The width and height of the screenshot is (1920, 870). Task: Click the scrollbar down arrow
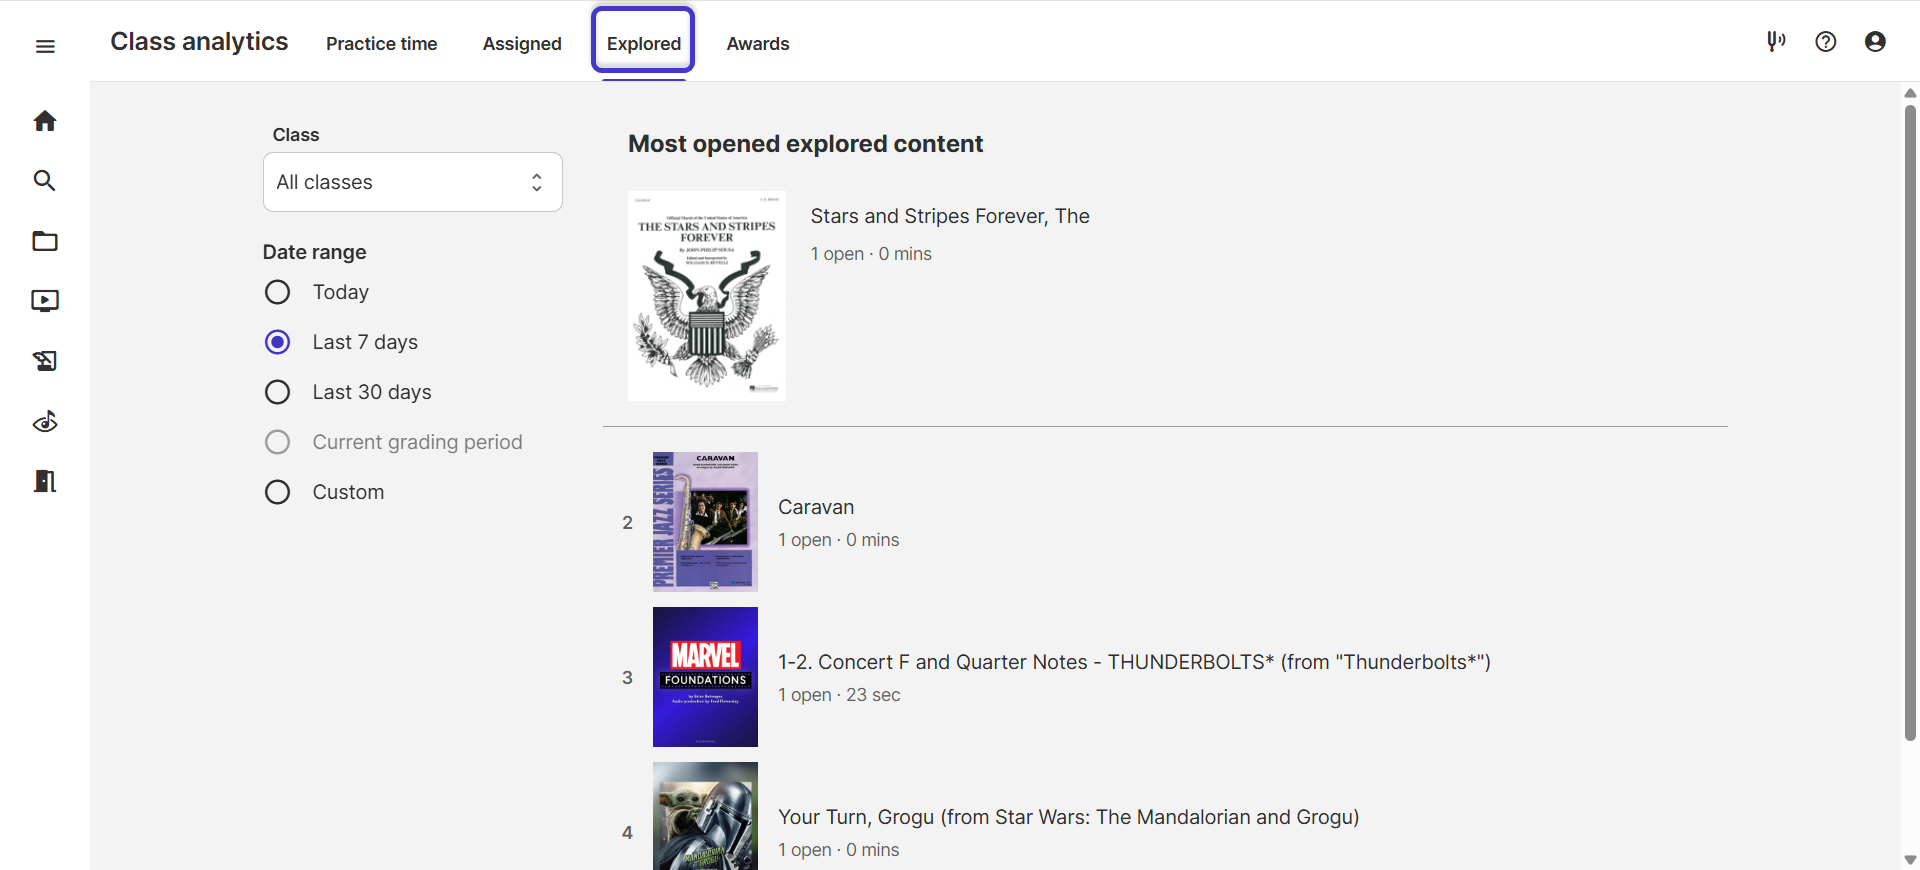tap(1910, 859)
